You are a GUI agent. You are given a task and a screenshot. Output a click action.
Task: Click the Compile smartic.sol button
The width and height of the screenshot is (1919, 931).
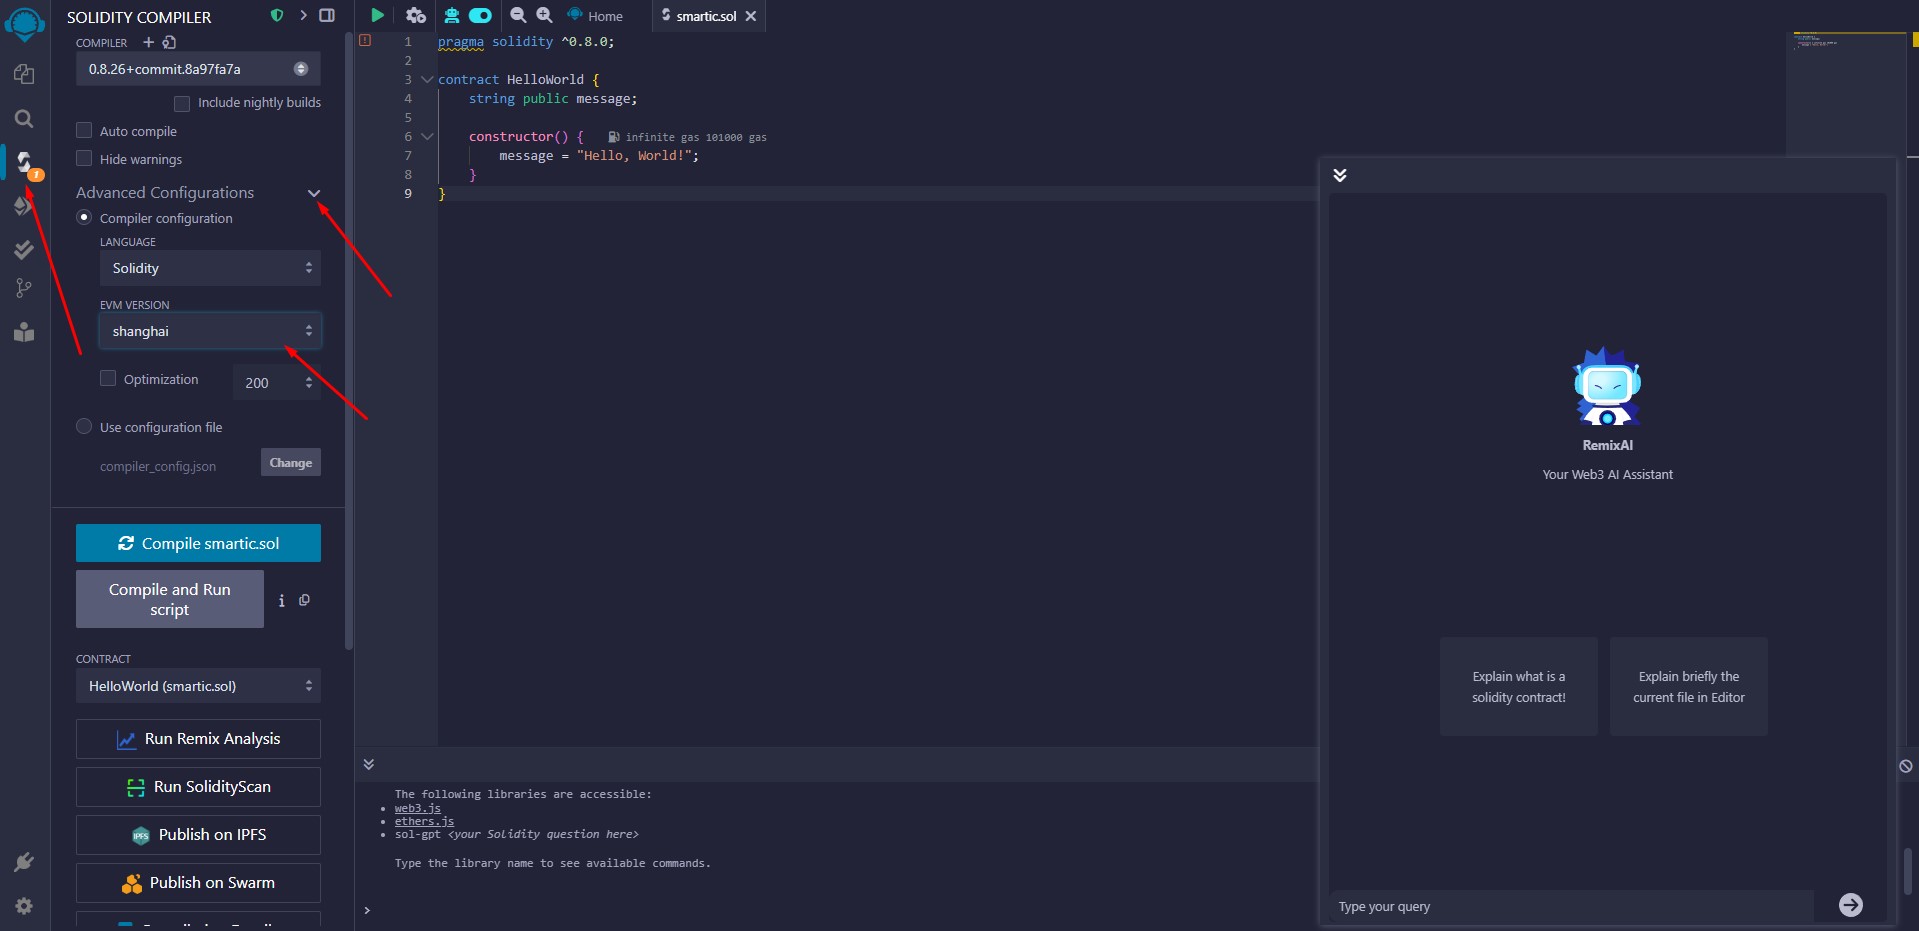198,543
